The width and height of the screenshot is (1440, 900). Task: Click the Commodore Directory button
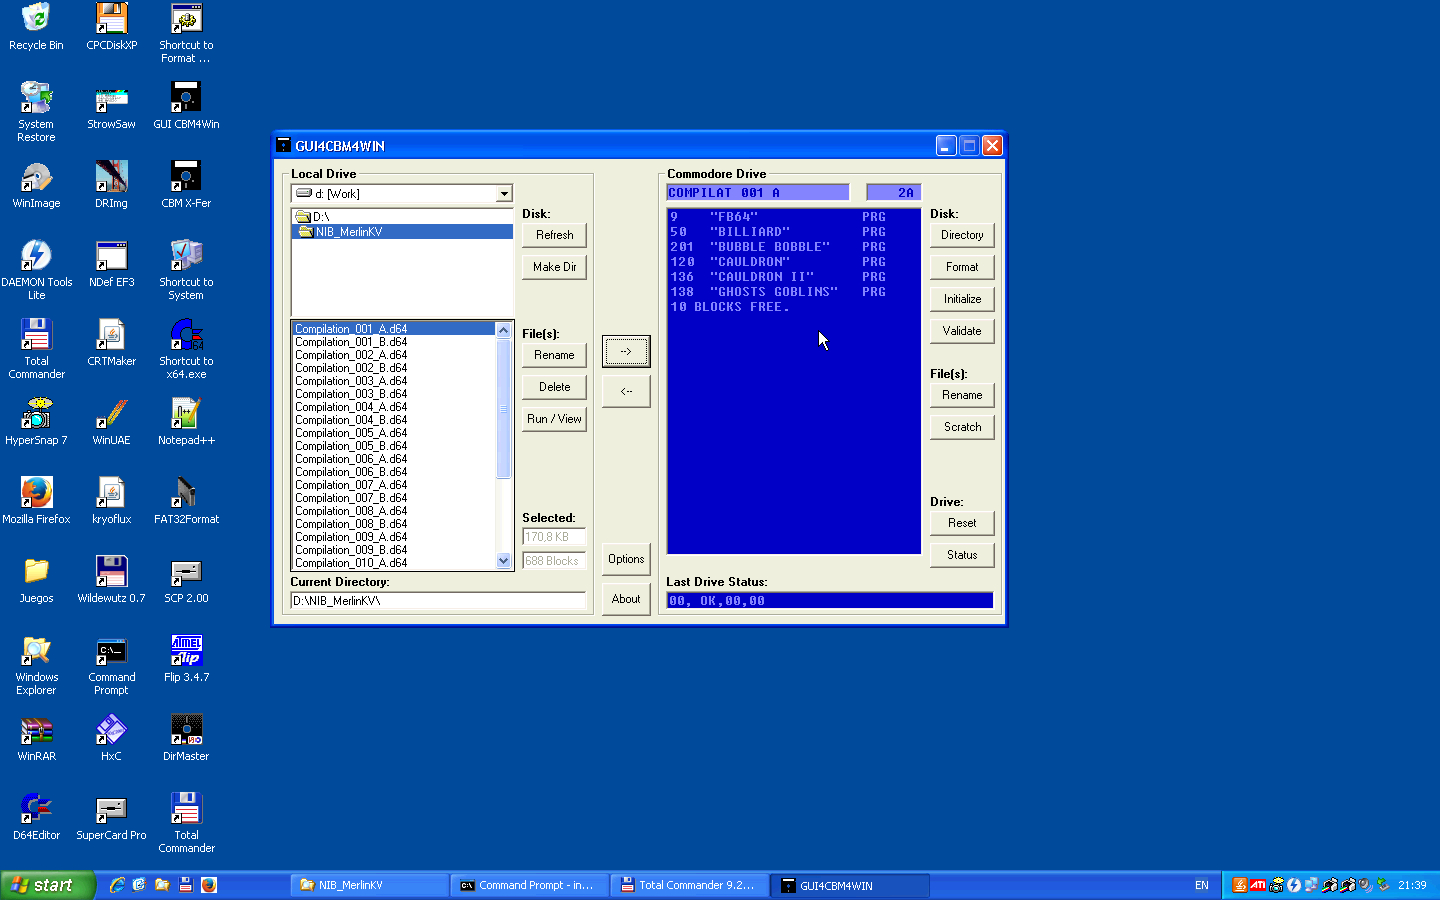point(962,235)
